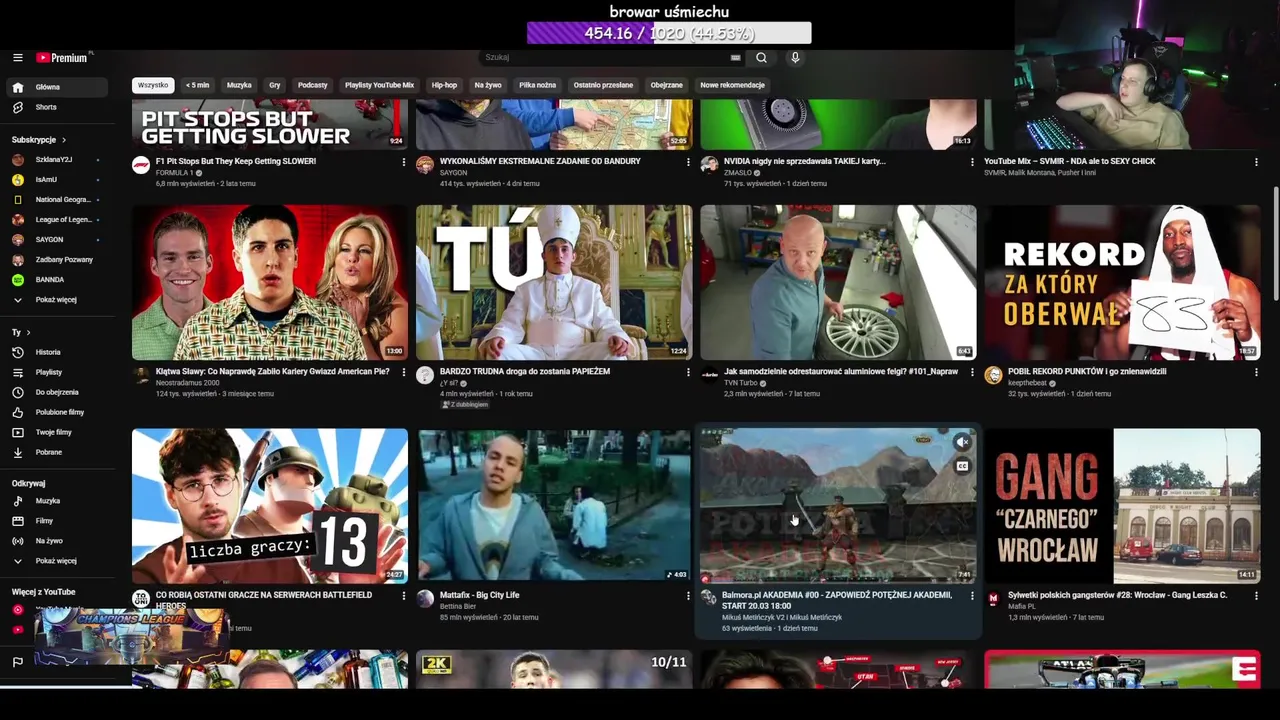The image size is (1280, 720).
Task: Open National Geographic subscription channel
Action: [x=55, y=200]
